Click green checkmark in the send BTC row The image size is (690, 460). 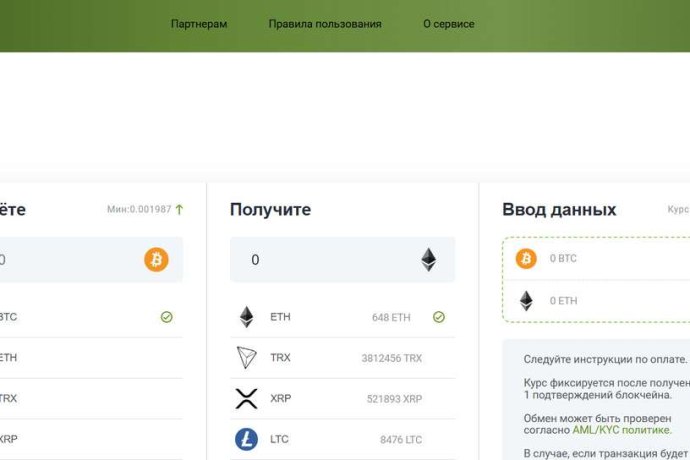166,317
